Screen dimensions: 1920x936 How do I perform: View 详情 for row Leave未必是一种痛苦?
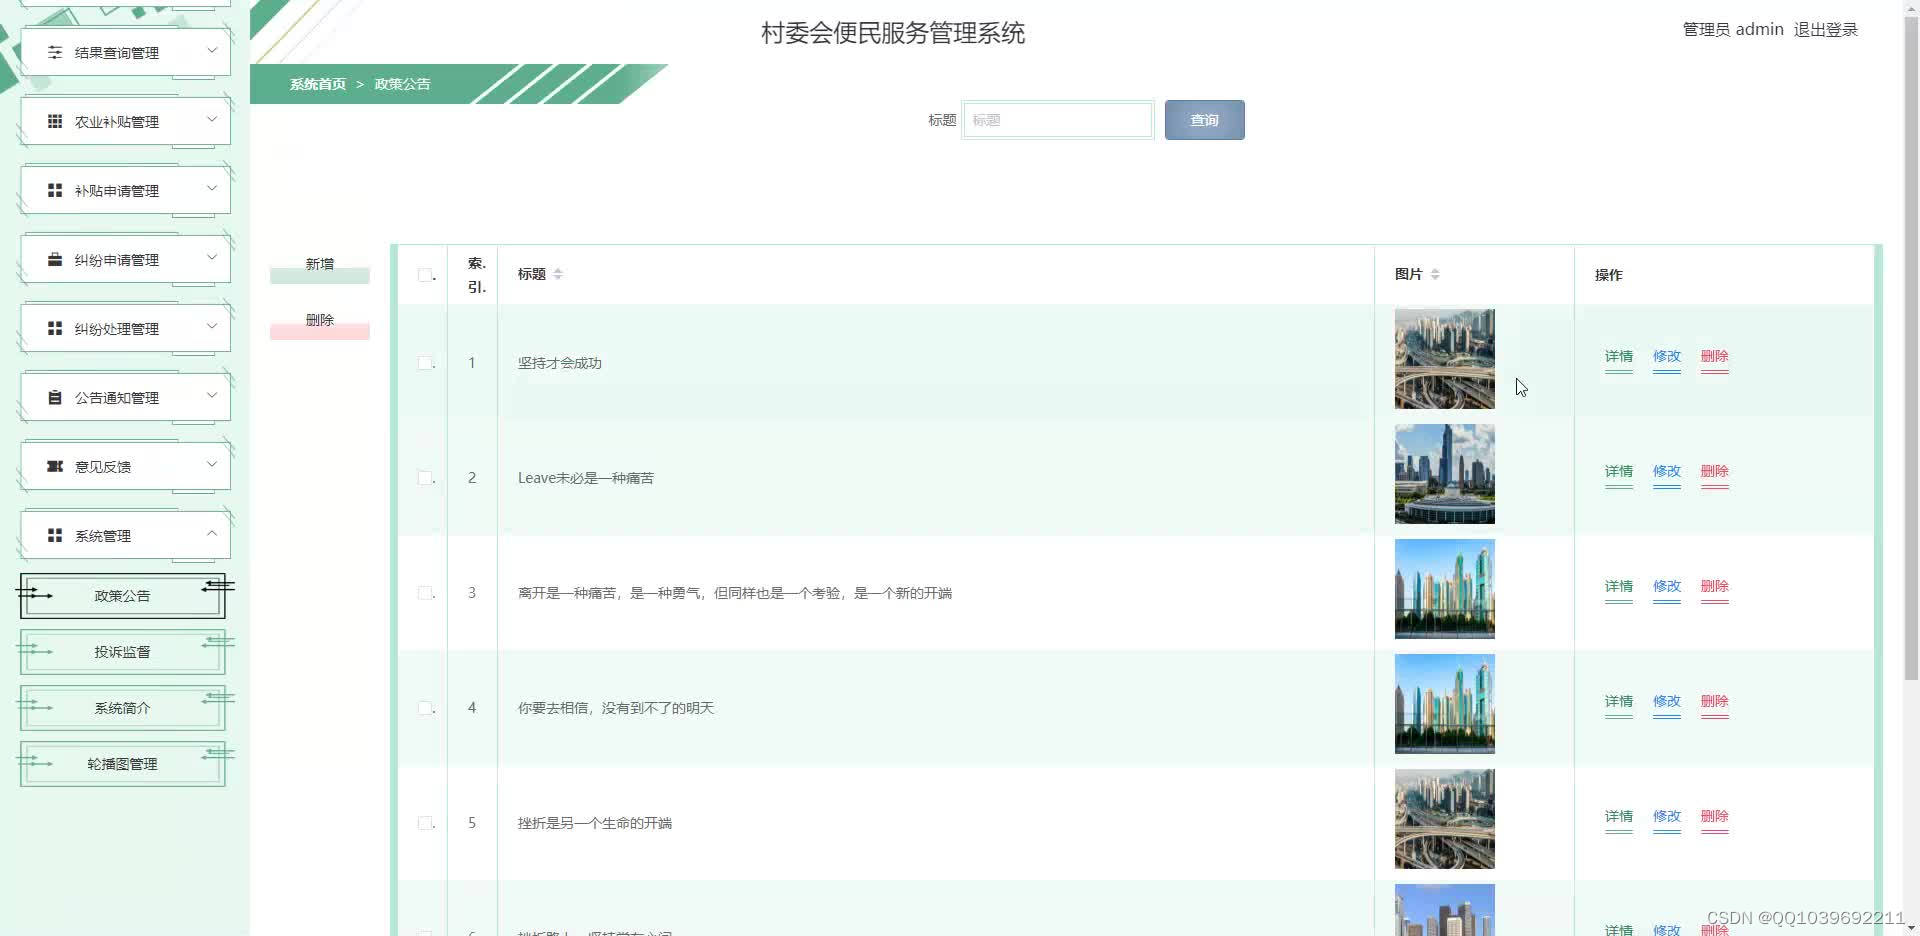click(1618, 472)
